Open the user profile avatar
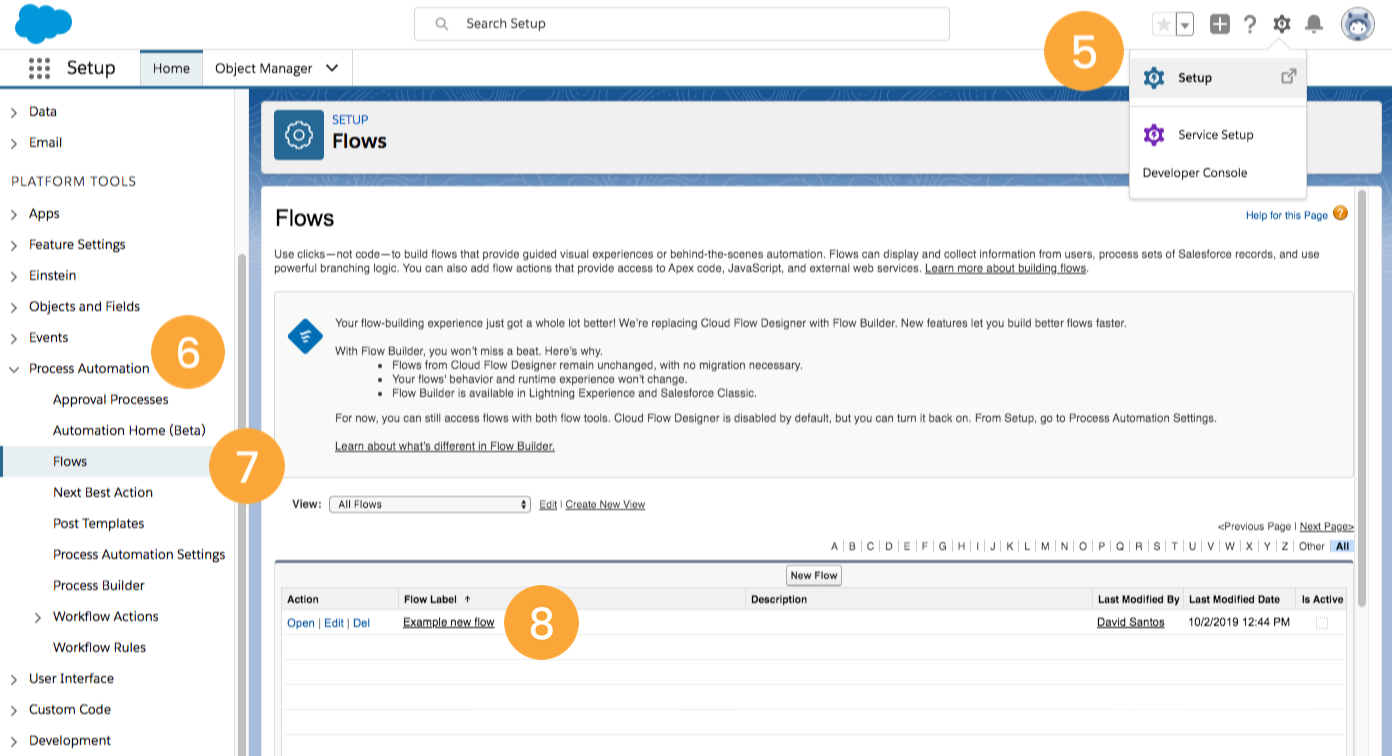This screenshot has height=756, width=1392. [1358, 24]
